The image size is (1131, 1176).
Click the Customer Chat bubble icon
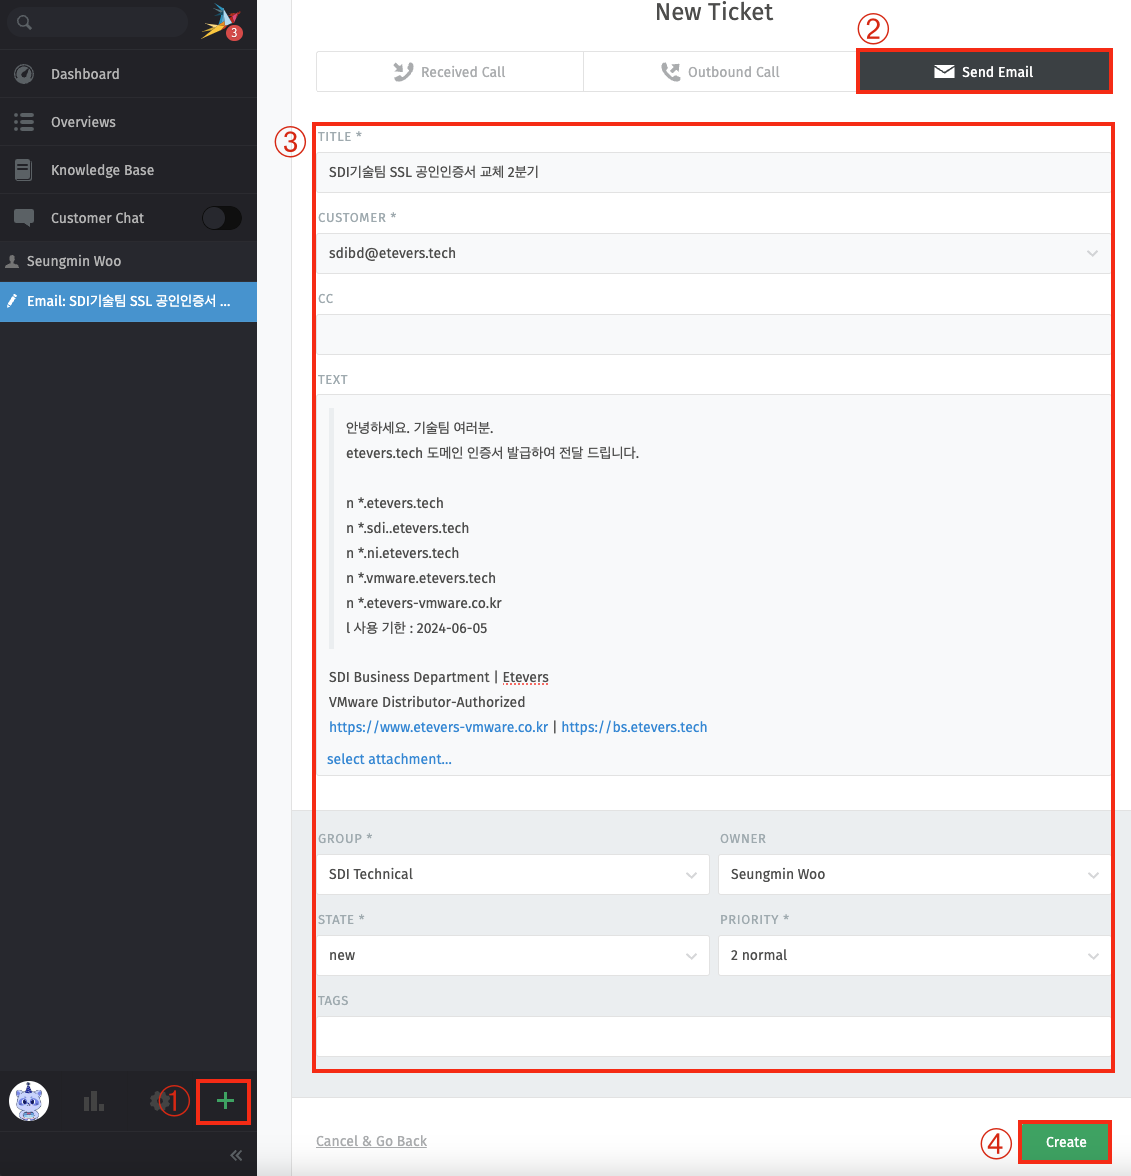tap(24, 218)
